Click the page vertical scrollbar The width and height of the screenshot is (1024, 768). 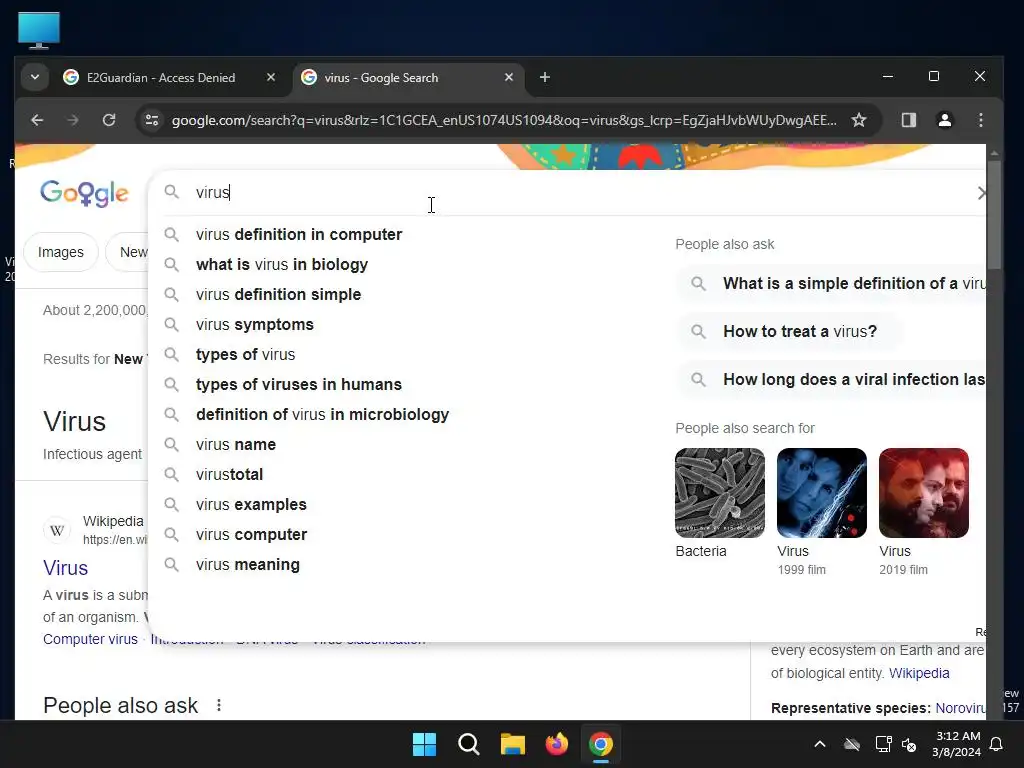(x=994, y=215)
